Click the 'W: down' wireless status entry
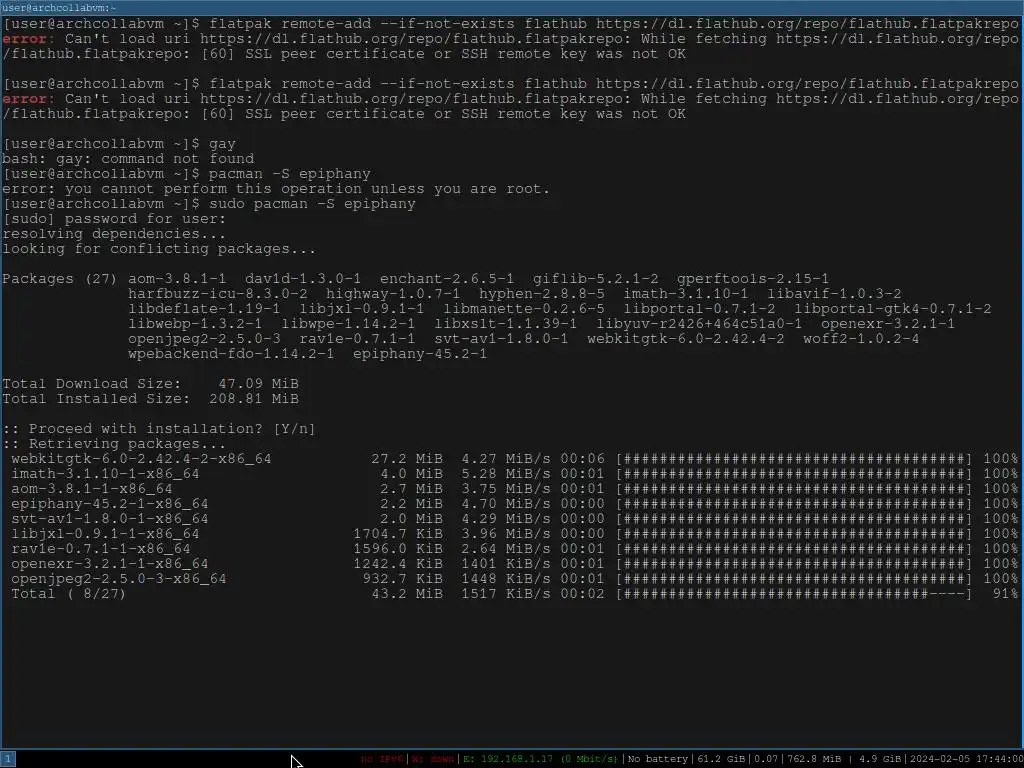 (432, 759)
